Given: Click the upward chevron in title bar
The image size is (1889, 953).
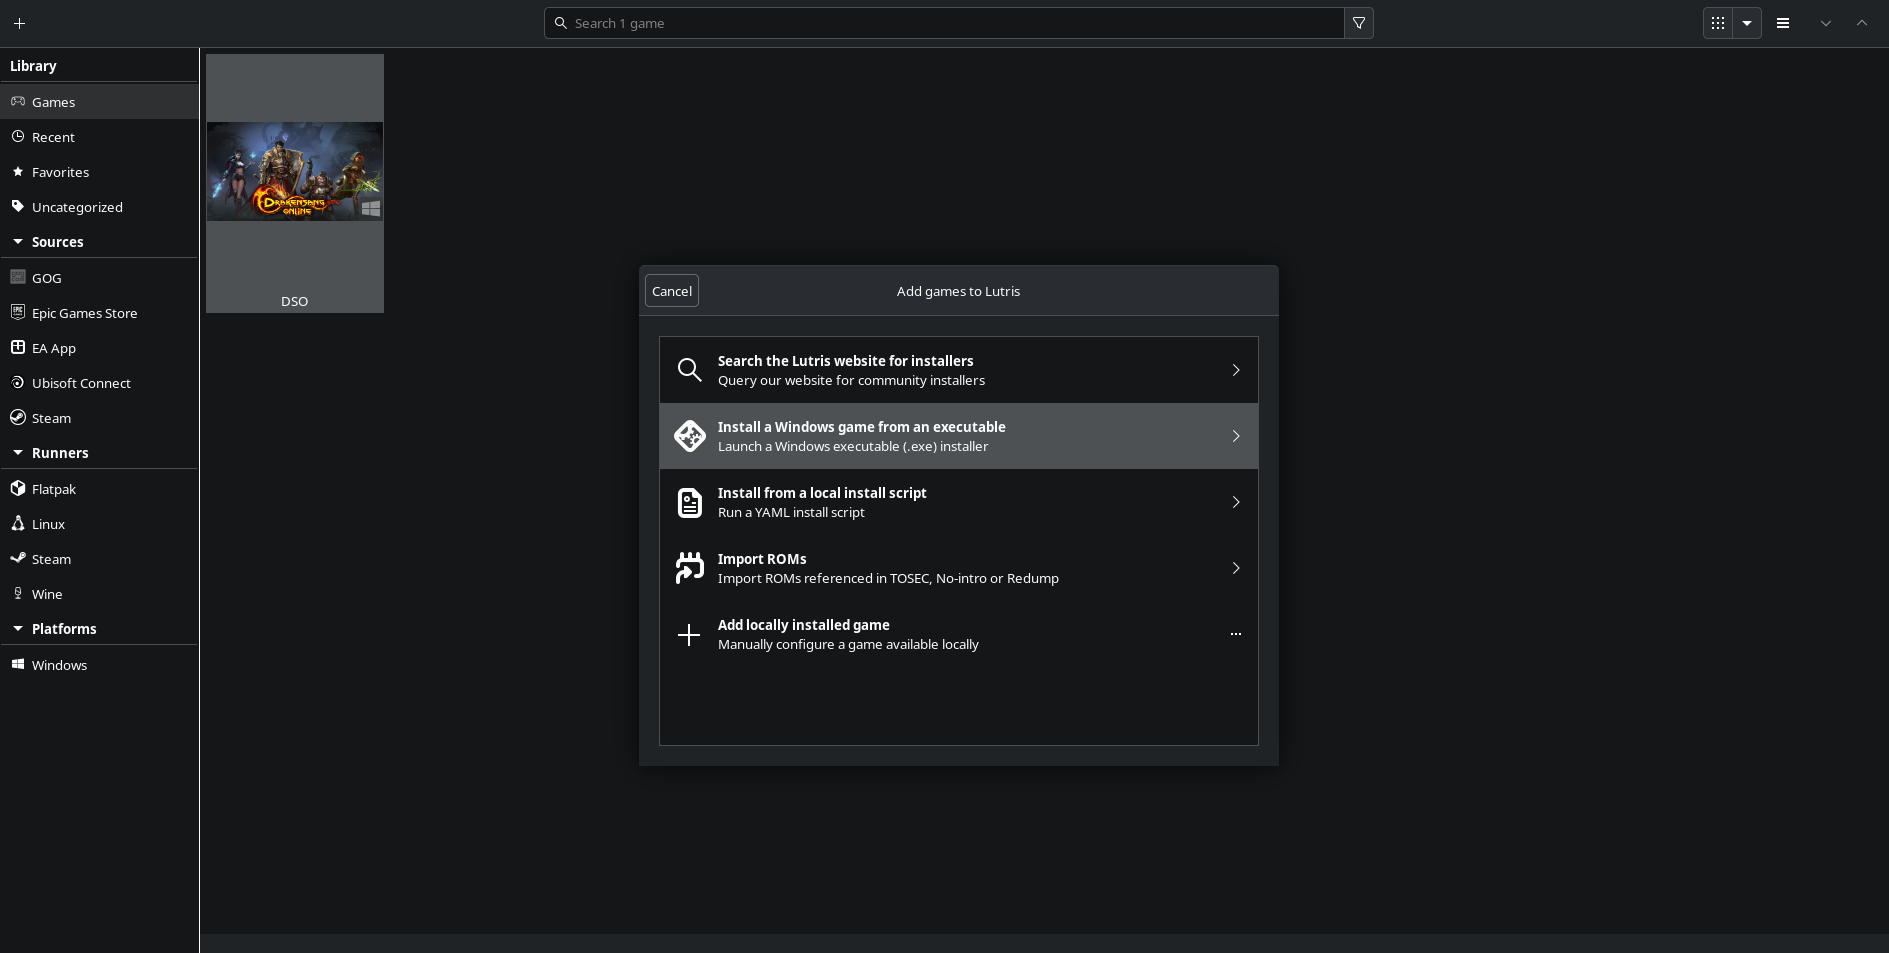Looking at the screenshot, I should pyautogui.click(x=1862, y=23).
